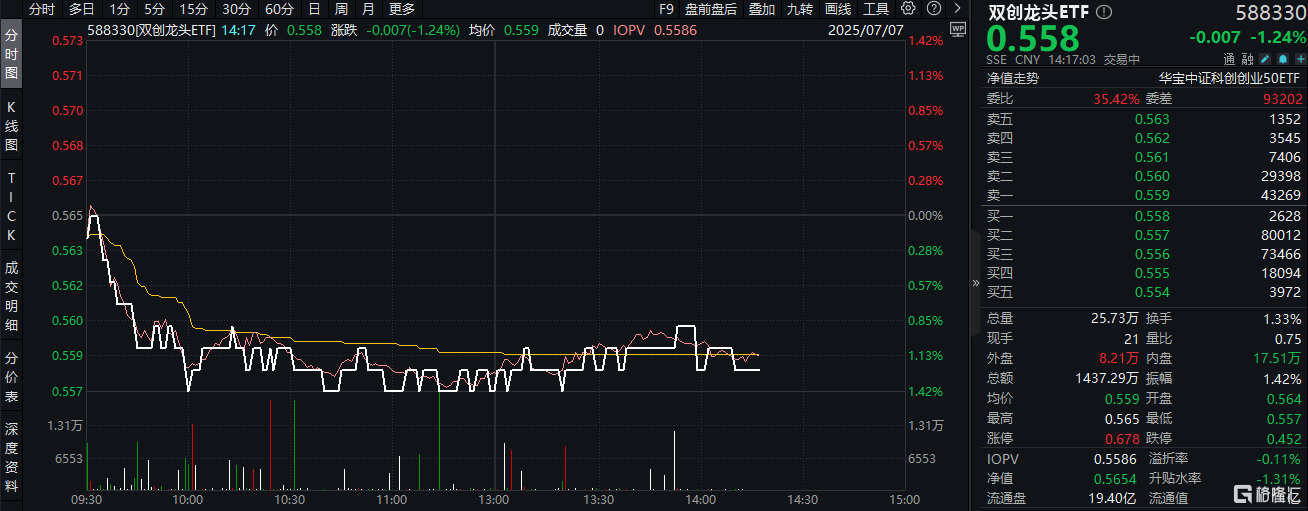Click the 13:00 time axis marker

click(x=494, y=498)
